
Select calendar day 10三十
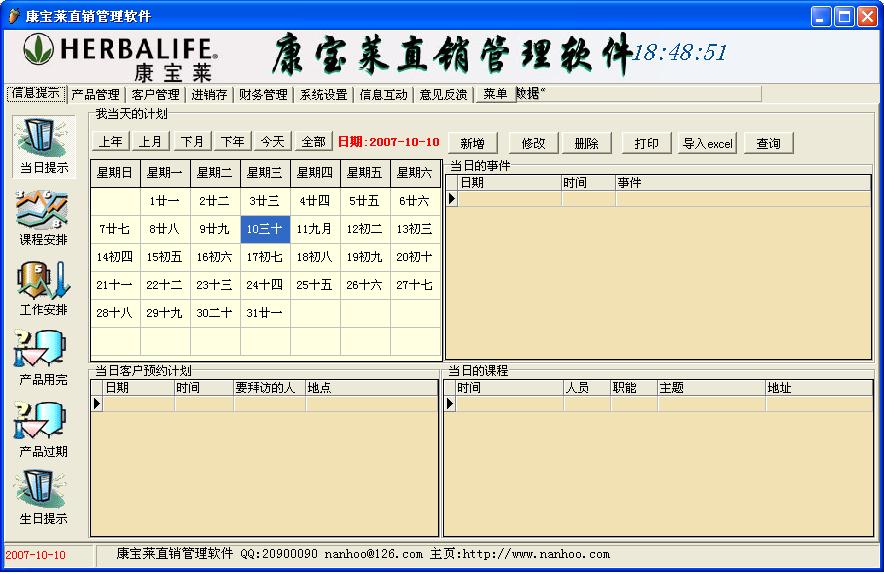pyautogui.click(x=266, y=229)
